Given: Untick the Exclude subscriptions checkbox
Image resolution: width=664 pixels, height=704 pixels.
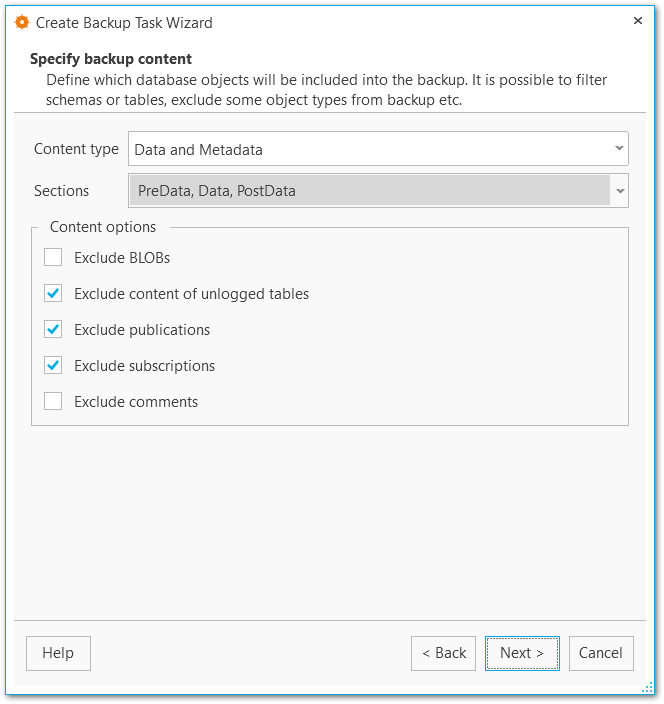Looking at the screenshot, I should point(53,366).
